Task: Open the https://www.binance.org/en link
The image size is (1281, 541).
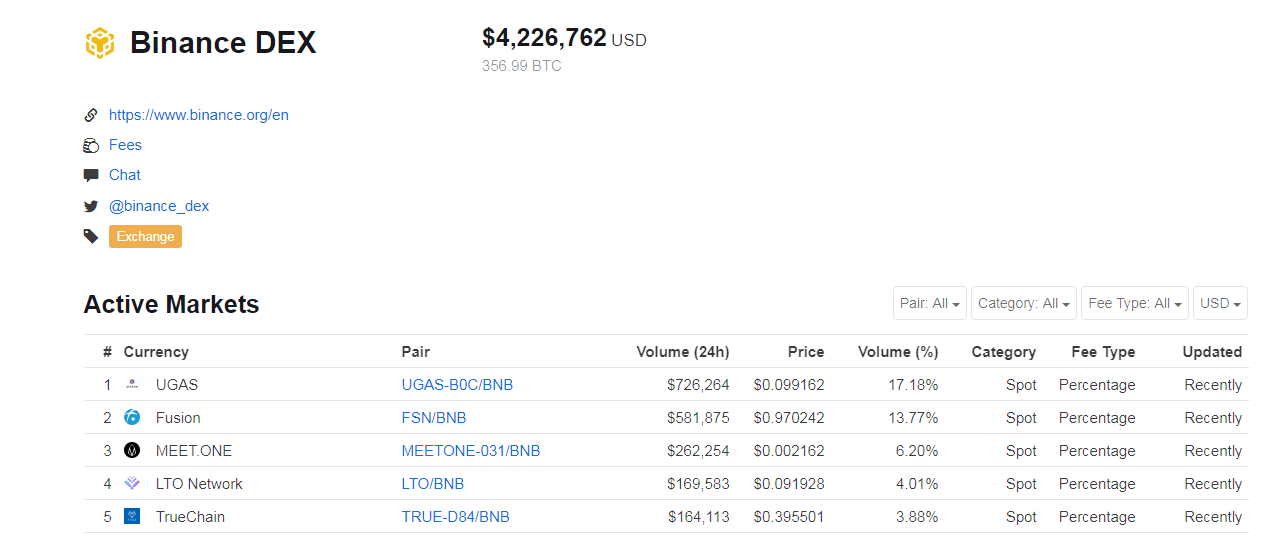Action: [199, 115]
